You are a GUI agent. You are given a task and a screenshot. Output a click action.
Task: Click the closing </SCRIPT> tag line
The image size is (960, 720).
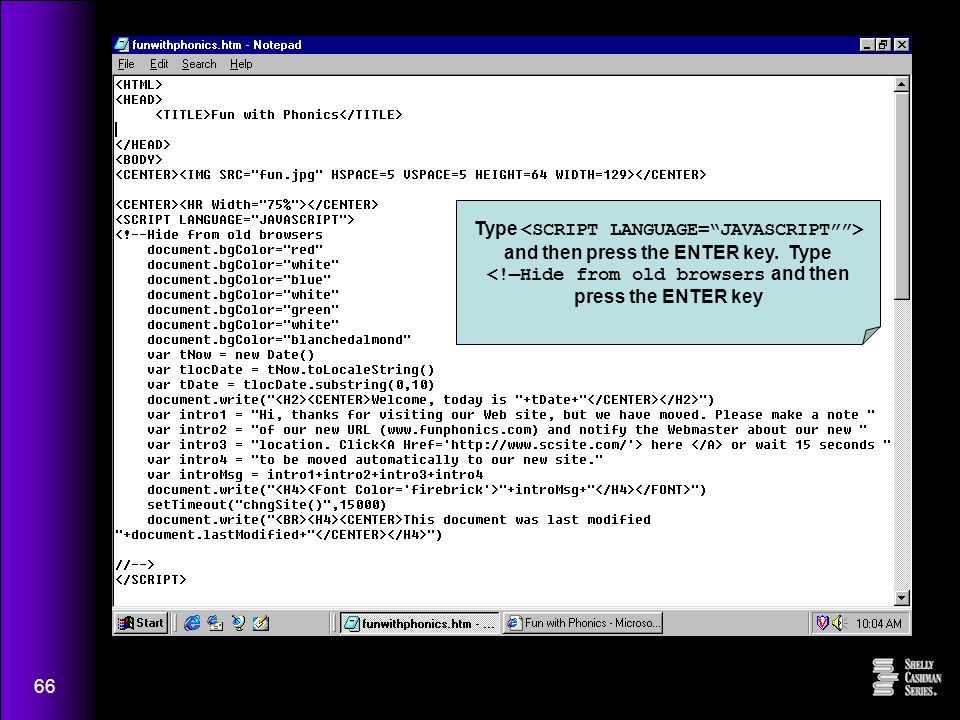tap(151, 579)
